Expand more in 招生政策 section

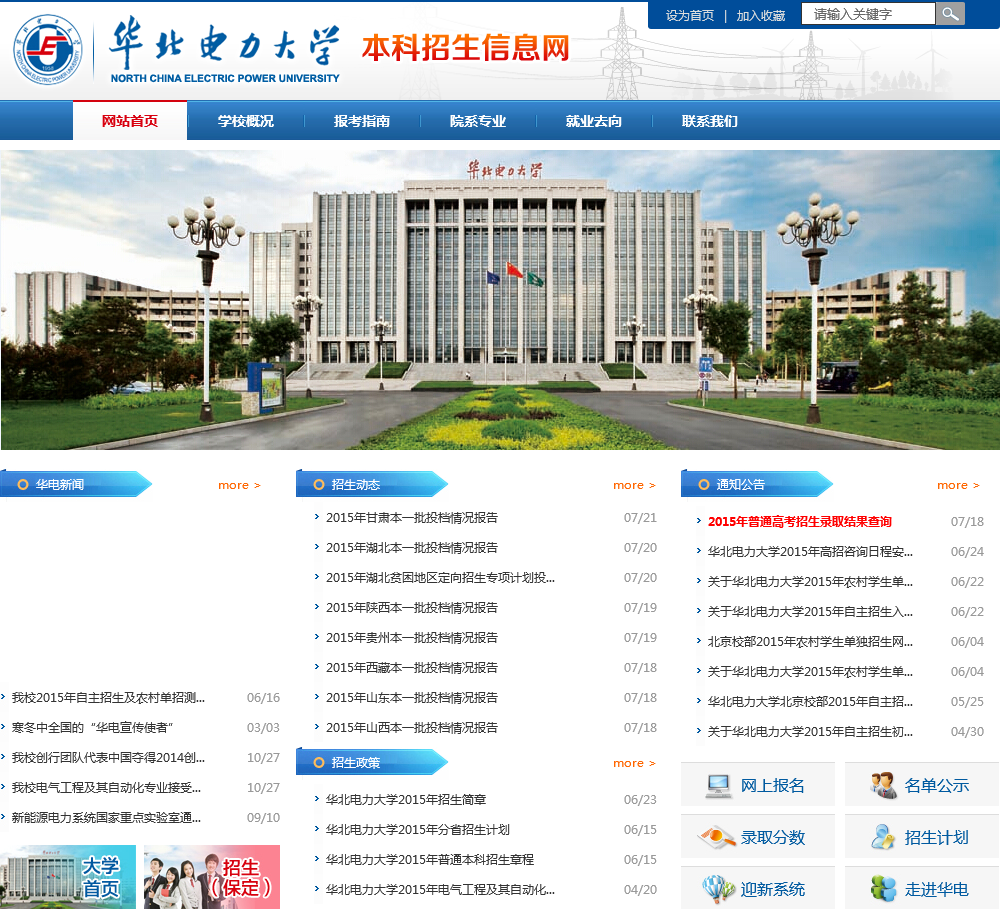634,763
